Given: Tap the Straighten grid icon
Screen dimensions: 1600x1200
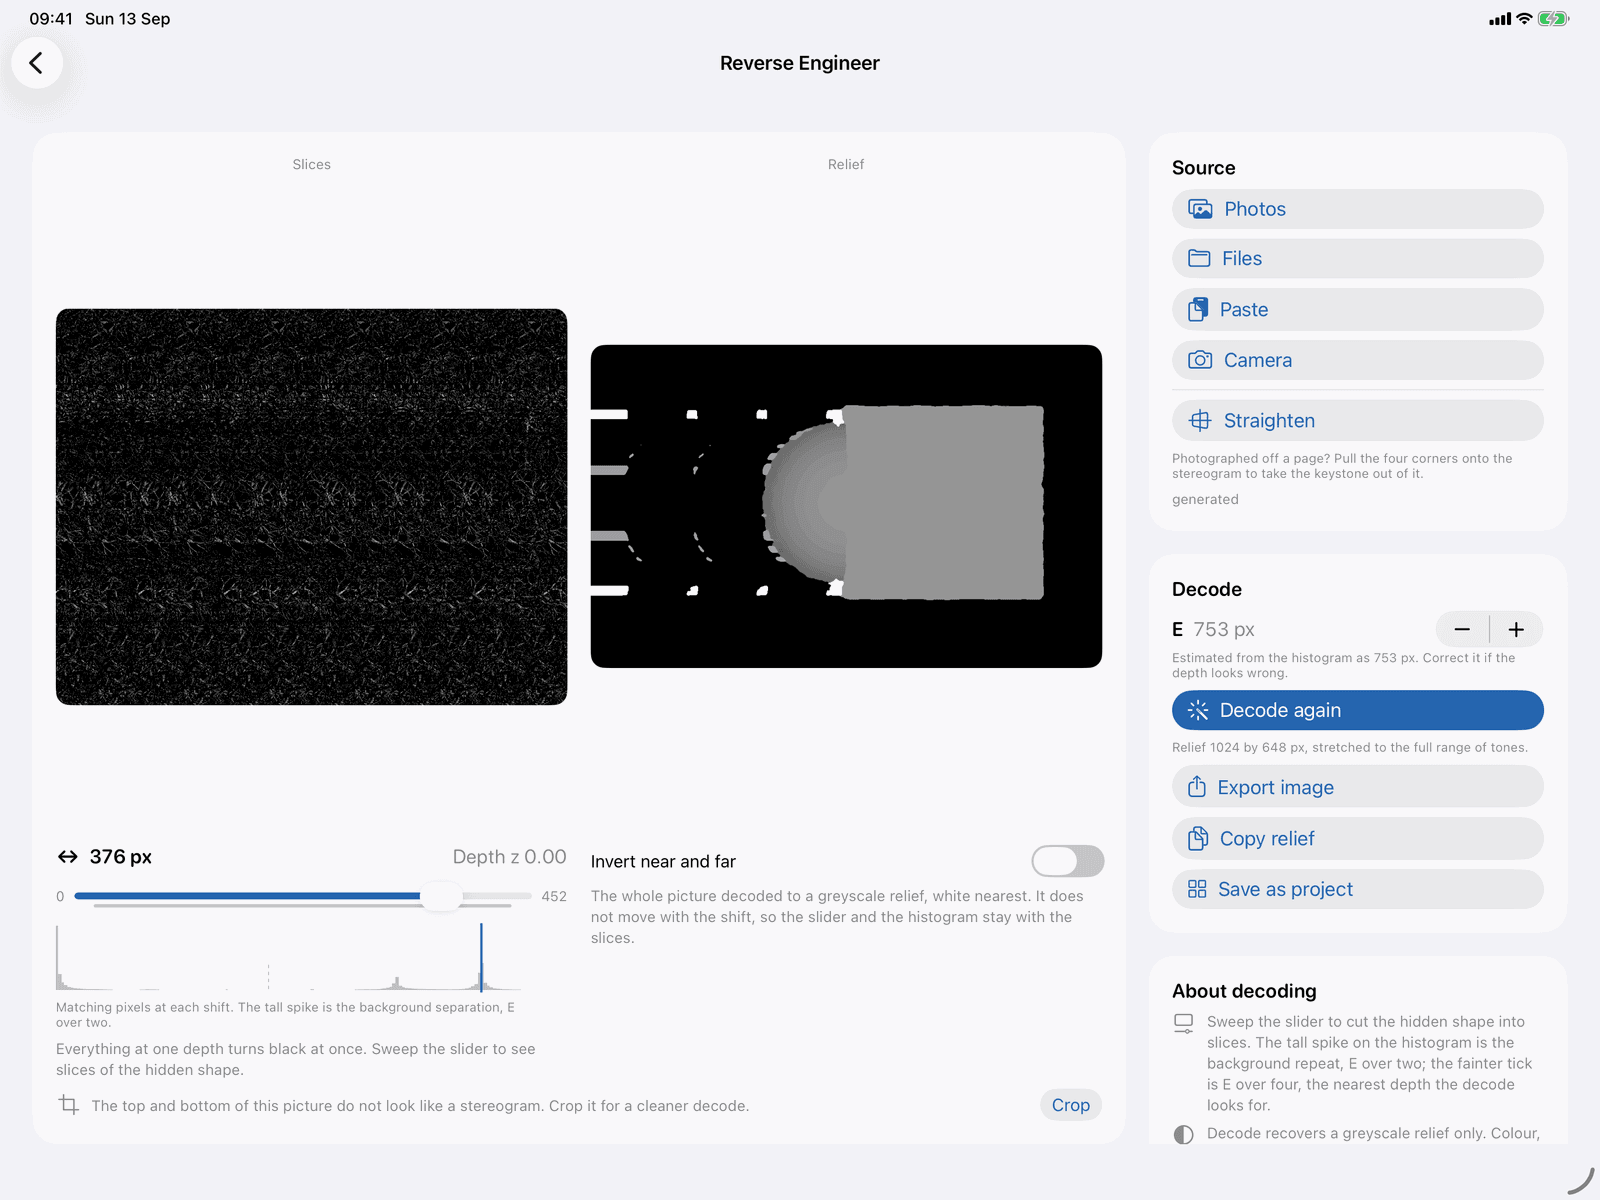Looking at the screenshot, I should coord(1200,421).
